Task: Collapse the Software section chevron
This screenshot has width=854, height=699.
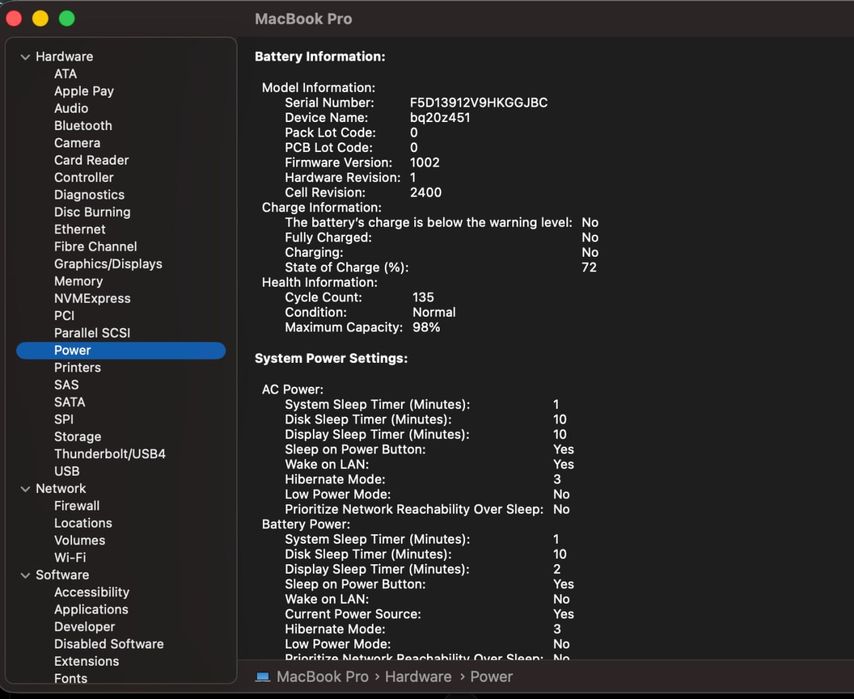Action: click(25, 575)
